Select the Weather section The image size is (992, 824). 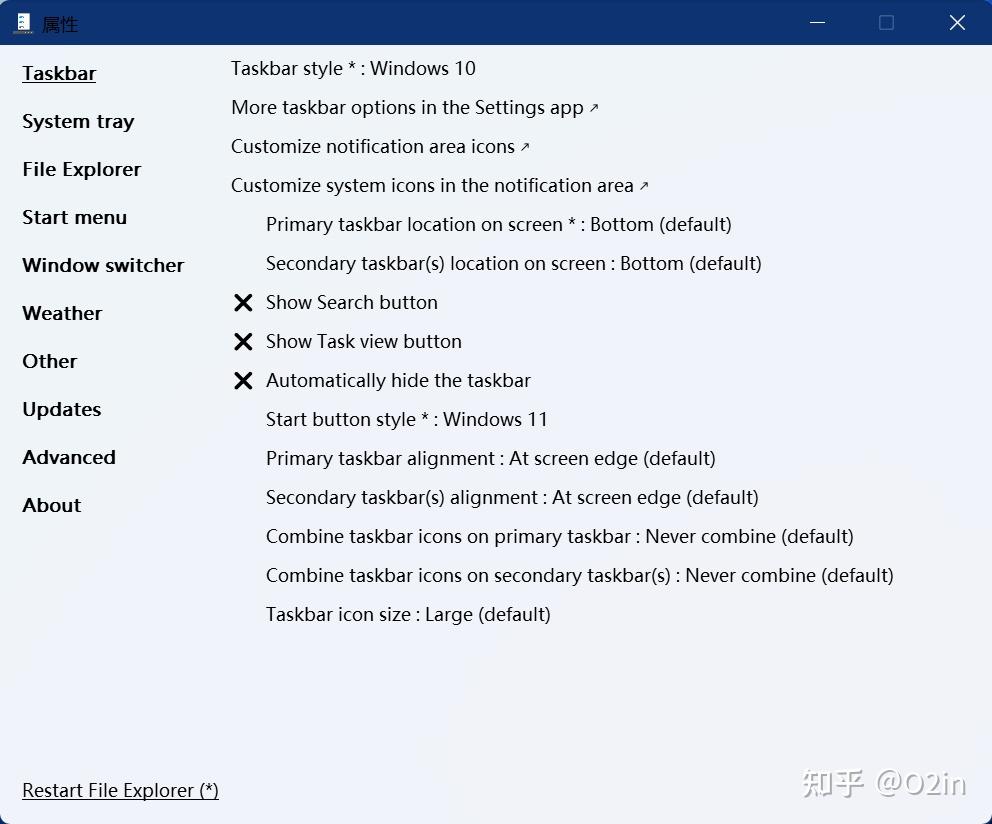[x=62, y=314]
